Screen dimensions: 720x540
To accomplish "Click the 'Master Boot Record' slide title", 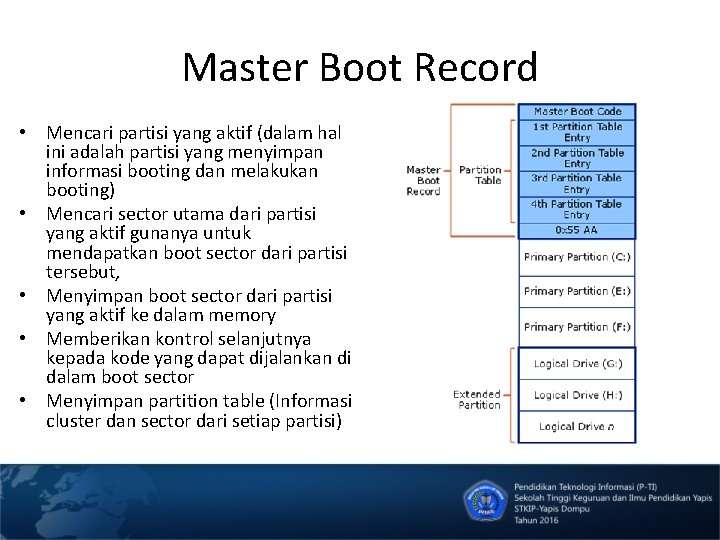I will pyautogui.click(x=360, y=67).
